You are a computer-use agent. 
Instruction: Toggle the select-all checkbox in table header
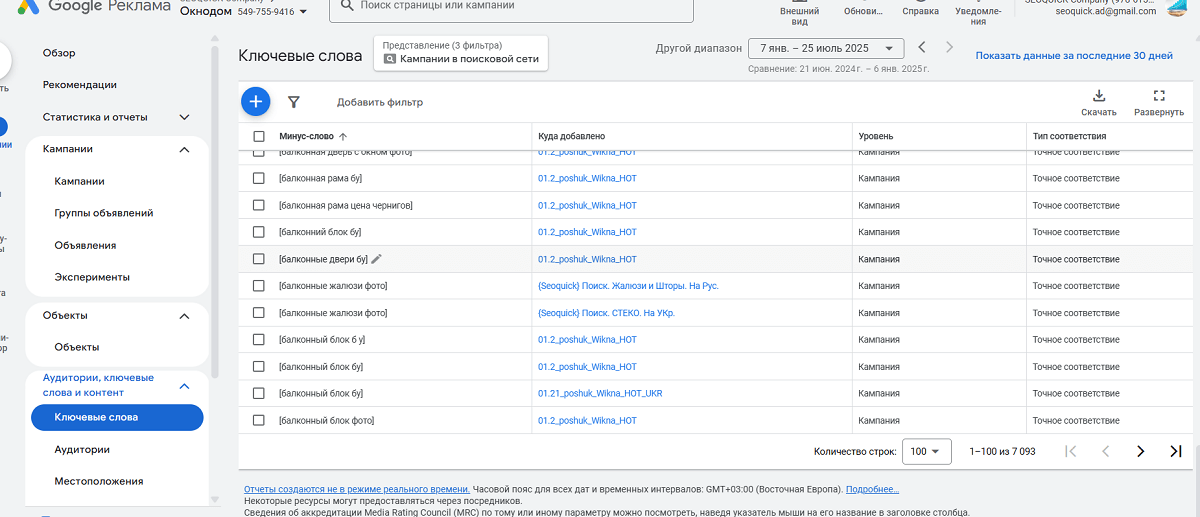pyautogui.click(x=259, y=136)
